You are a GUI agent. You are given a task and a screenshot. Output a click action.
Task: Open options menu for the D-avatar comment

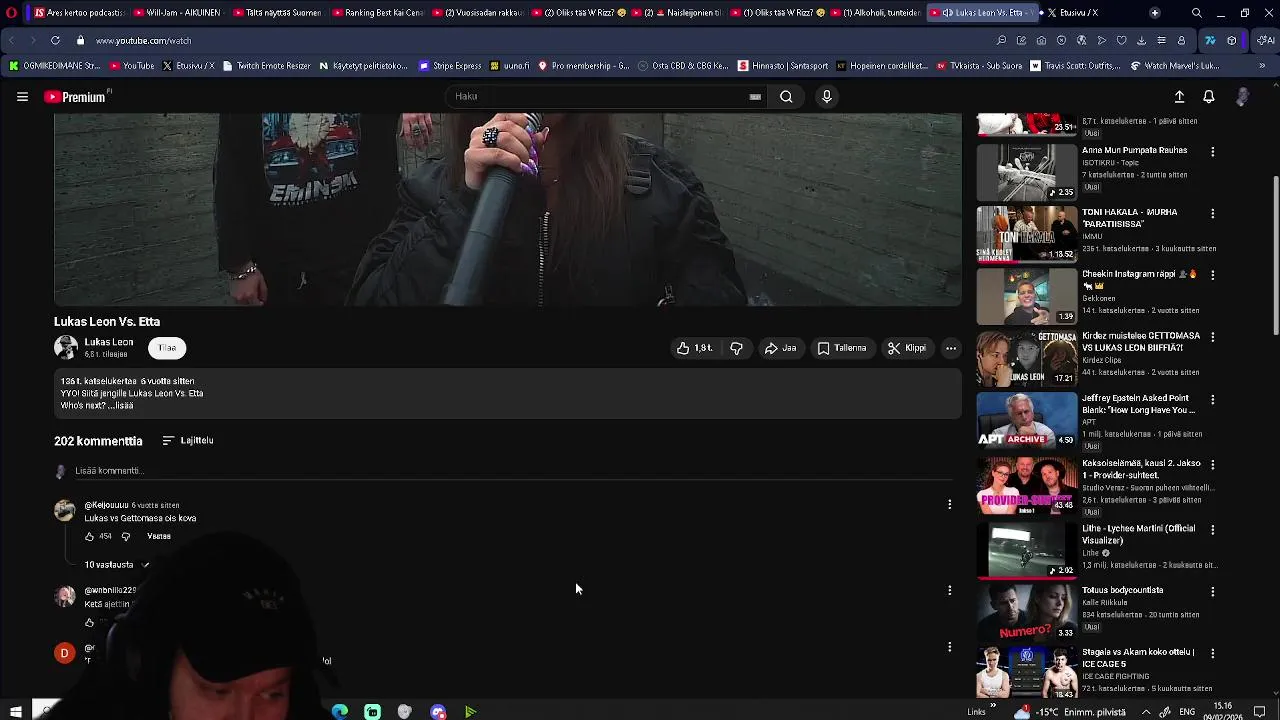point(949,647)
